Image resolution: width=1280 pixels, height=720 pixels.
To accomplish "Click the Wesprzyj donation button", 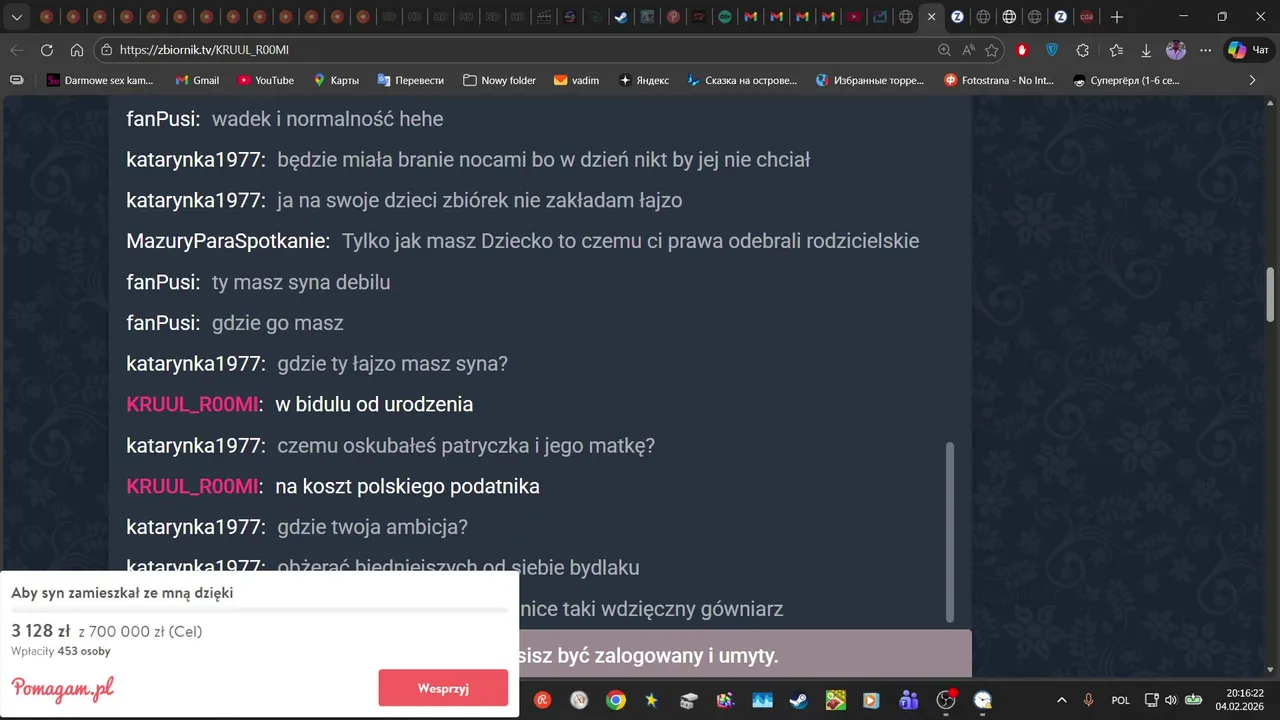I will pyautogui.click(x=443, y=688).
